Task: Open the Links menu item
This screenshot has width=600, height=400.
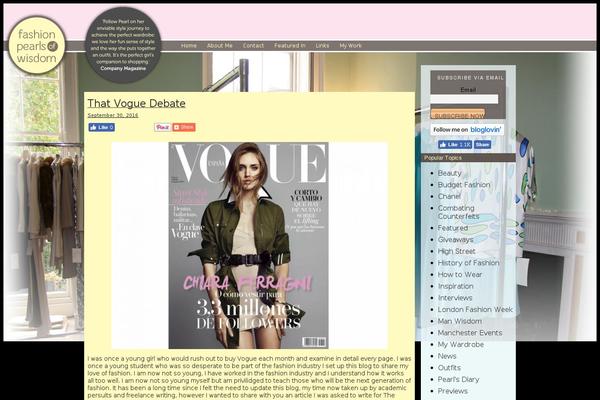Action: [x=322, y=46]
